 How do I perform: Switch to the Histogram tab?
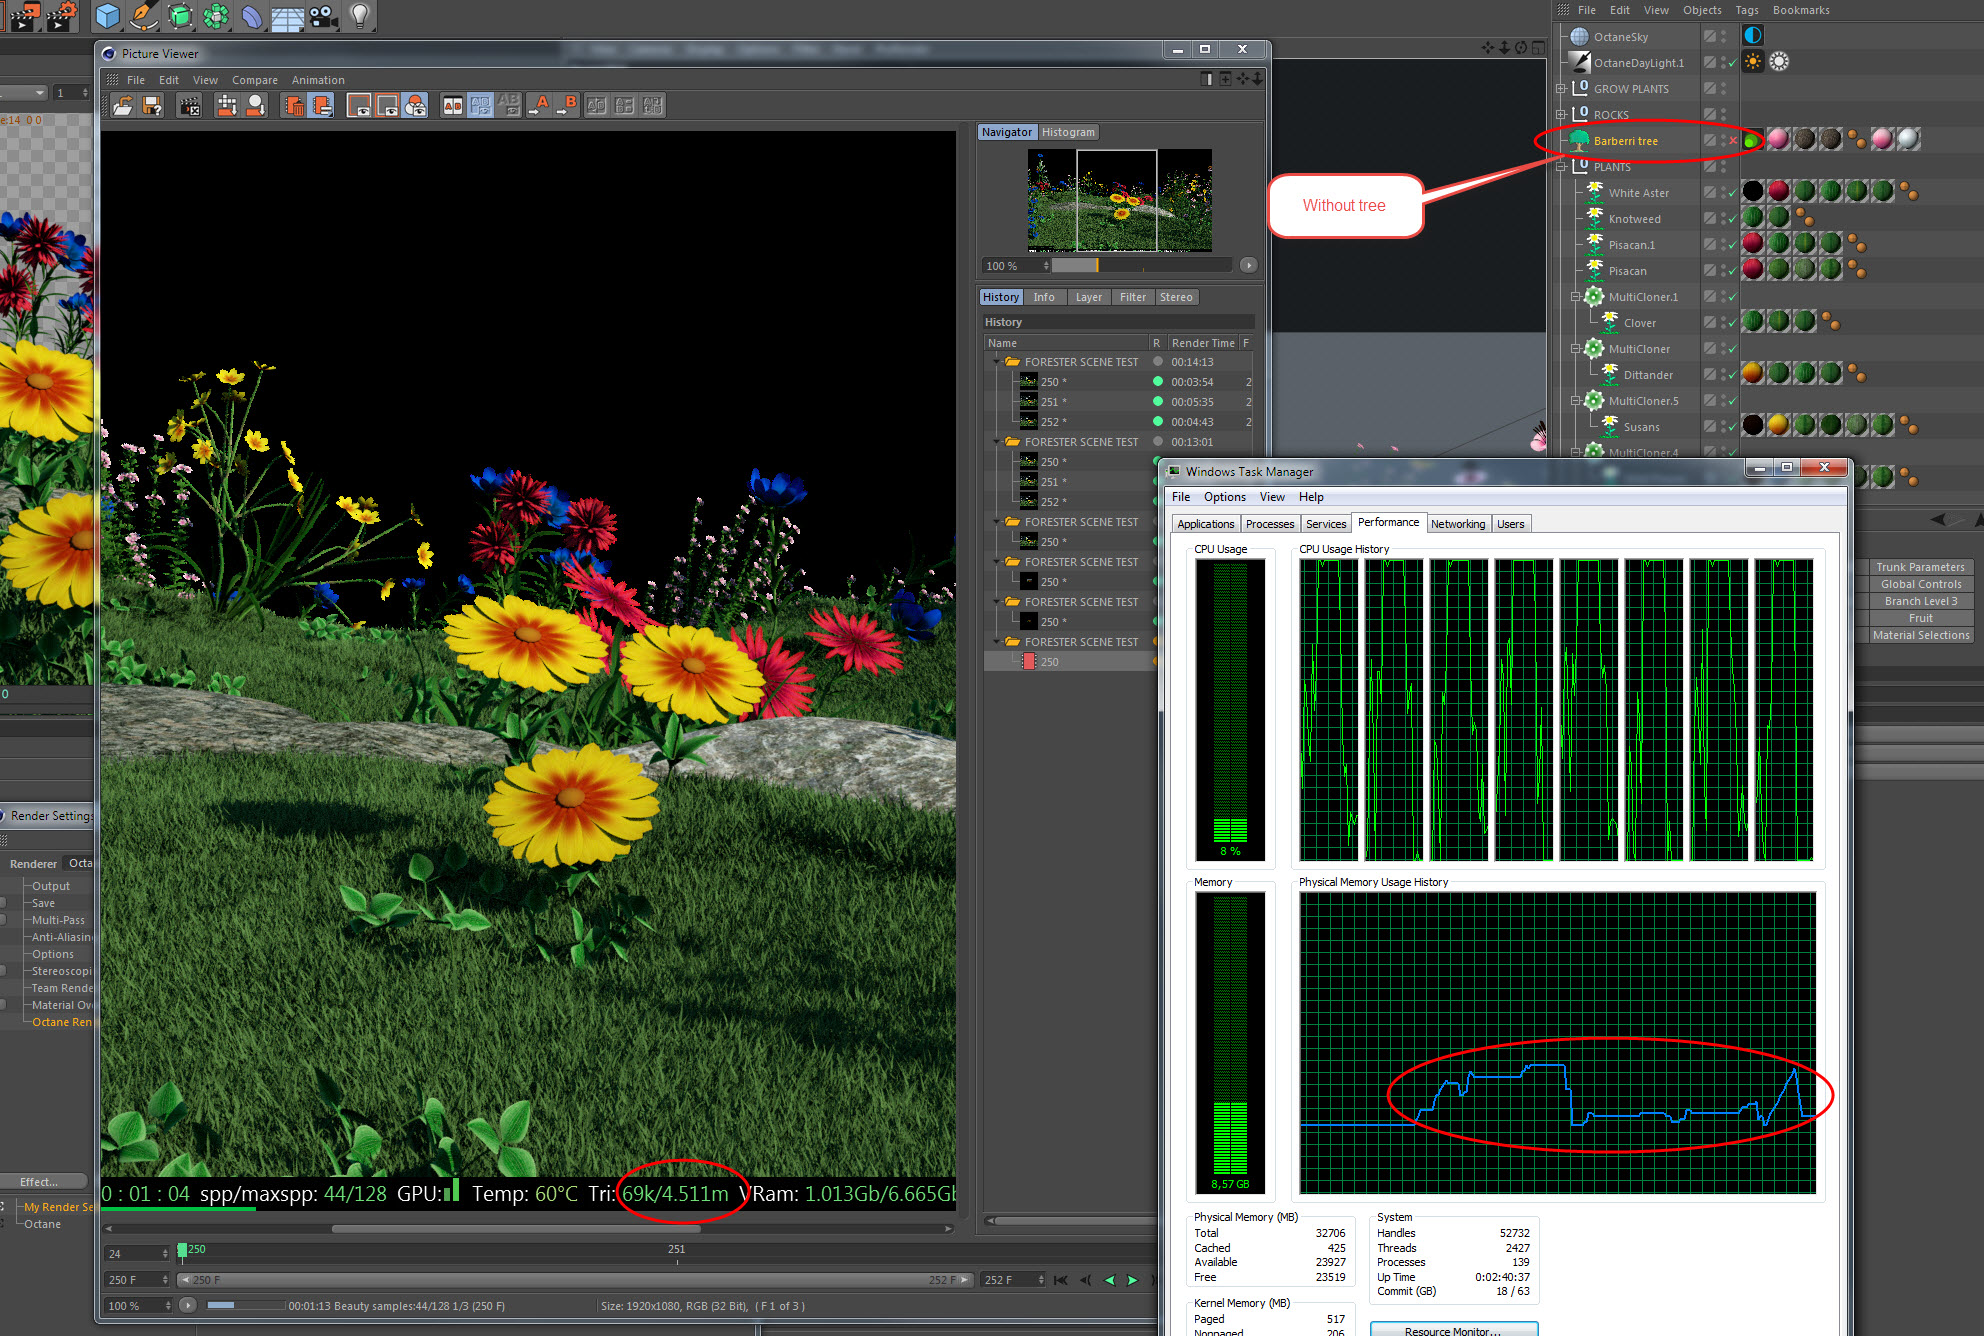pyautogui.click(x=1068, y=132)
